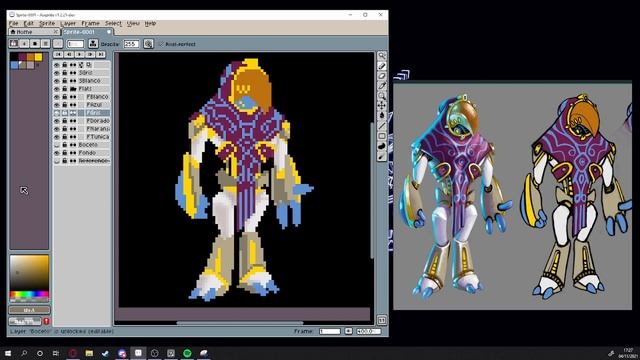Play the animation in timeline
Viewport: 640px width, 360px height.
pos(80,54)
